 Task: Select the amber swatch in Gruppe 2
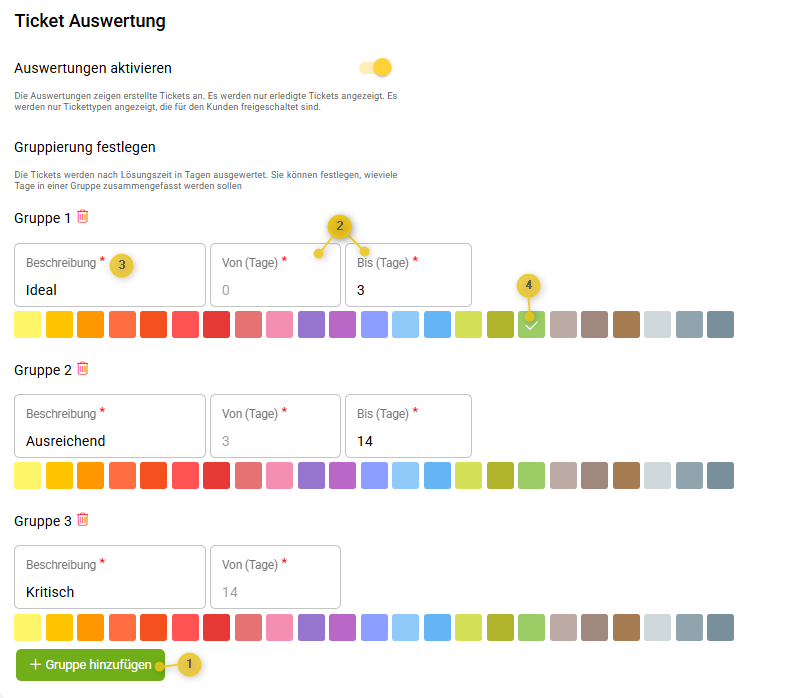point(60,475)
